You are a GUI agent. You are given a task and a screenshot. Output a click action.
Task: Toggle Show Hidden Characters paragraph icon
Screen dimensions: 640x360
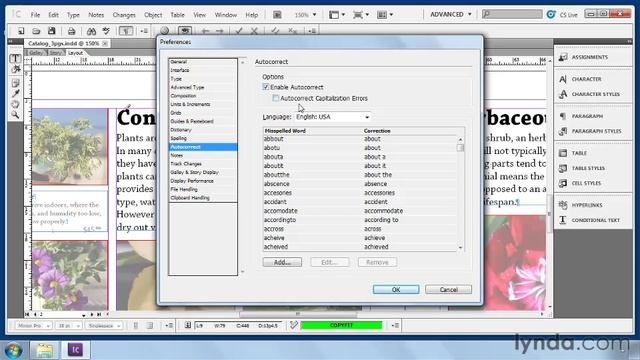coord(125,31)
